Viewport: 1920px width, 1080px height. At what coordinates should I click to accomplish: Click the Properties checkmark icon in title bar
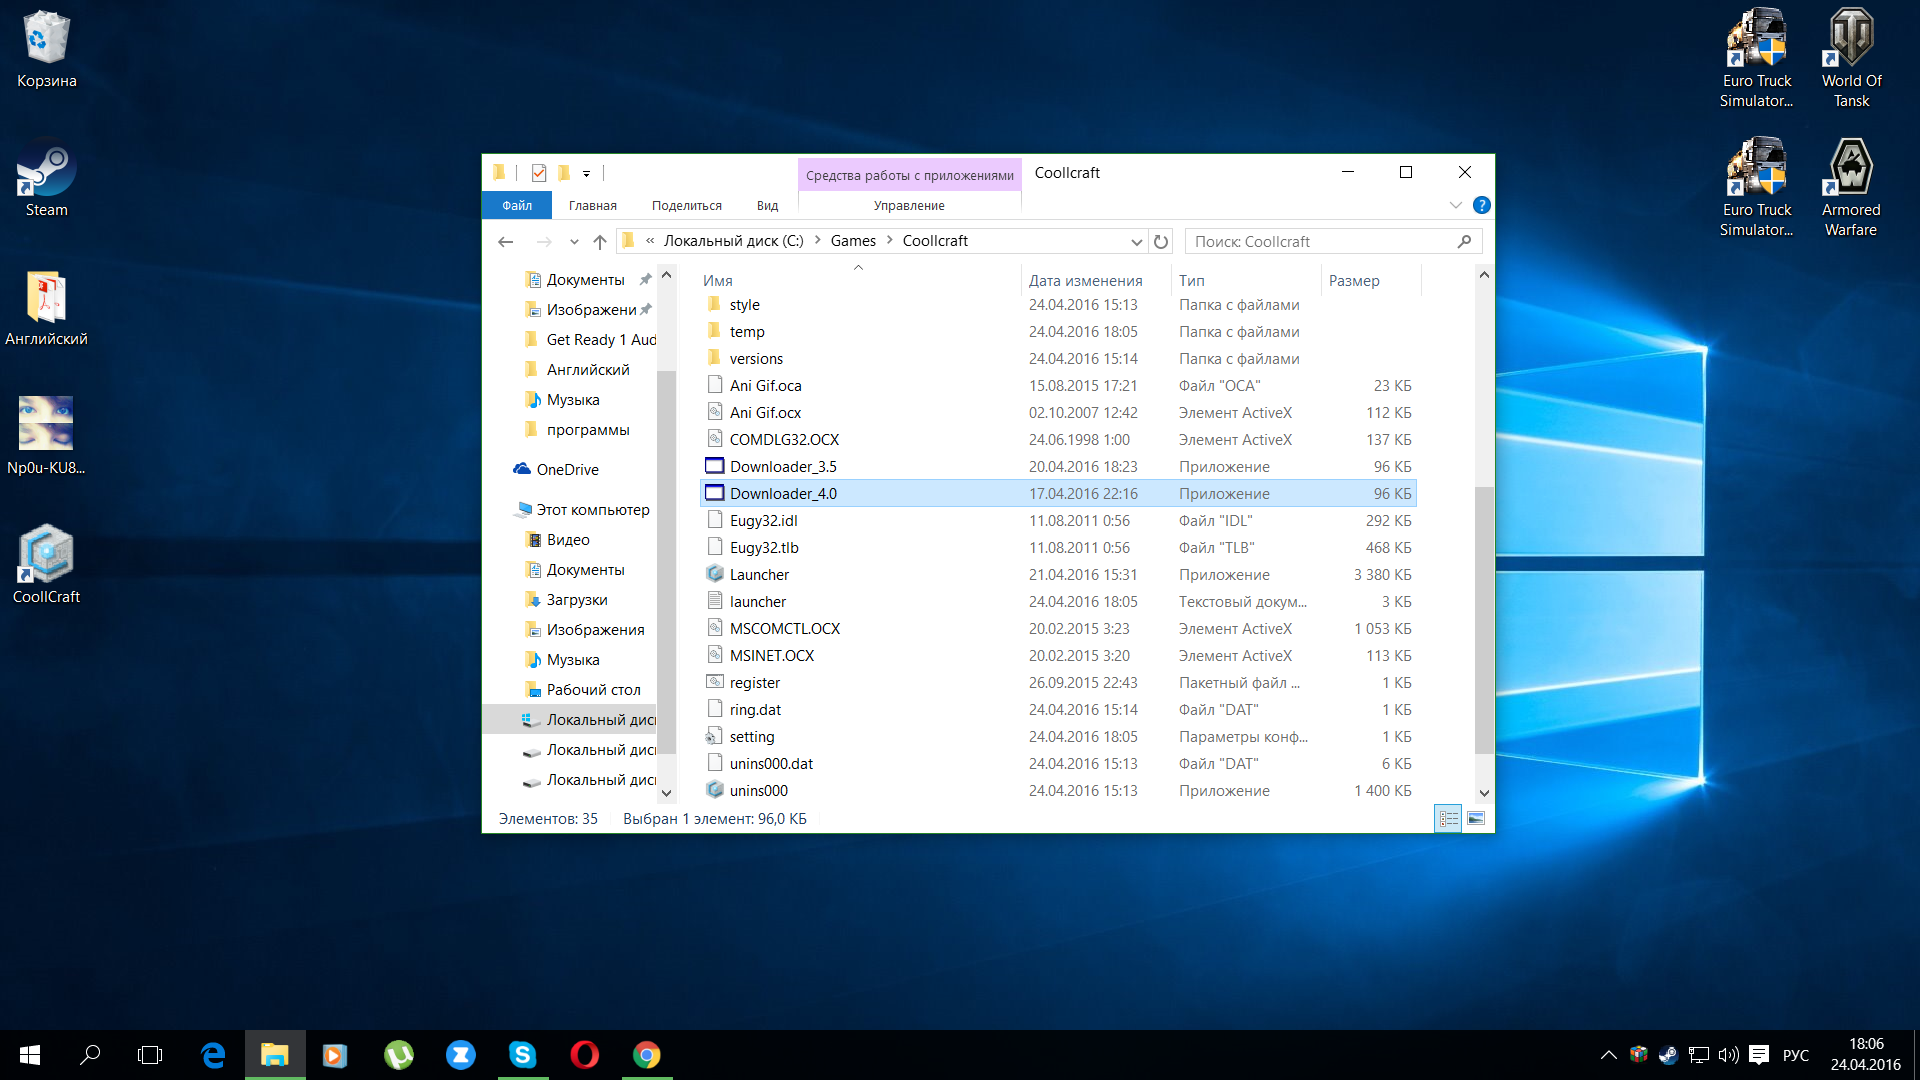(539, 173)
